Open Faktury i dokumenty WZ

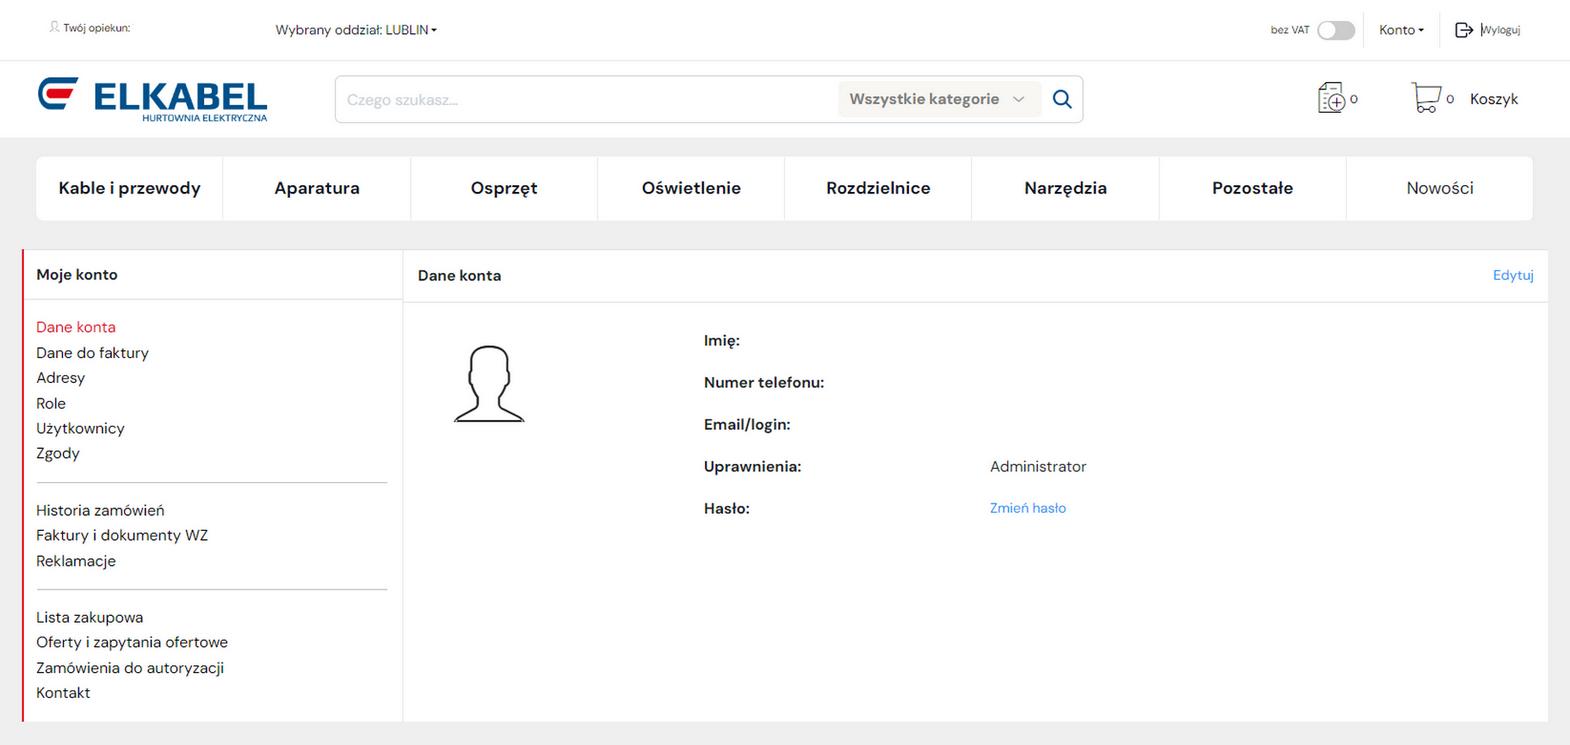[x=122, y=535]
